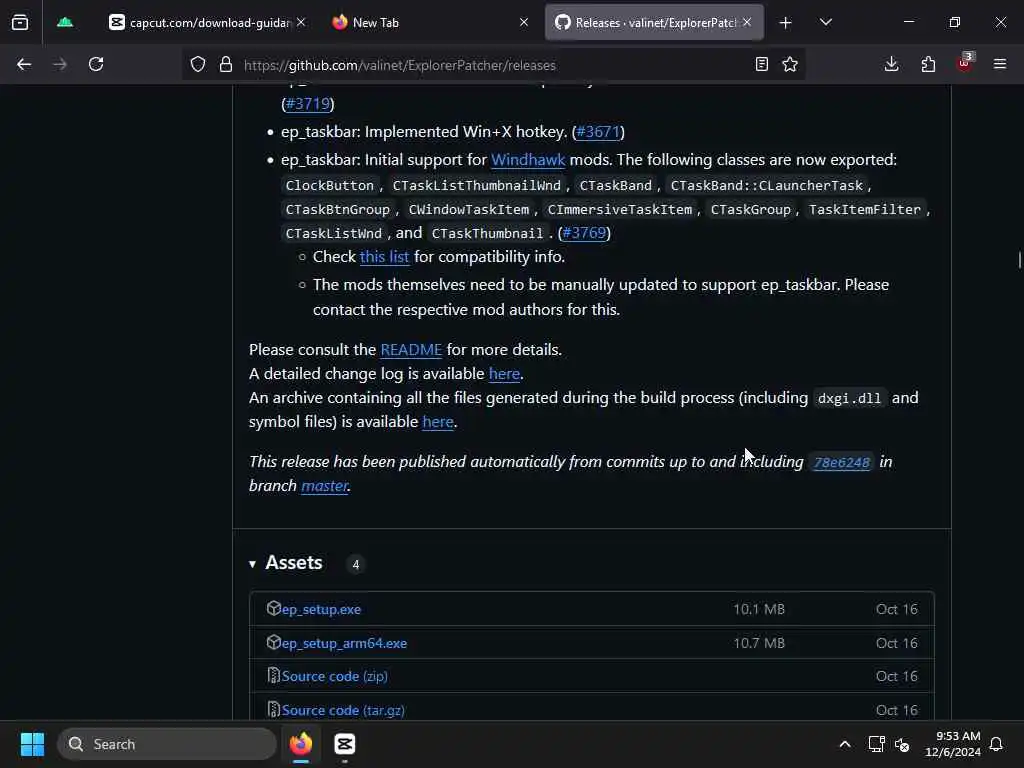Open issue #3719 link
Viewport: 1024px width, 768px height.
(308, 104)
